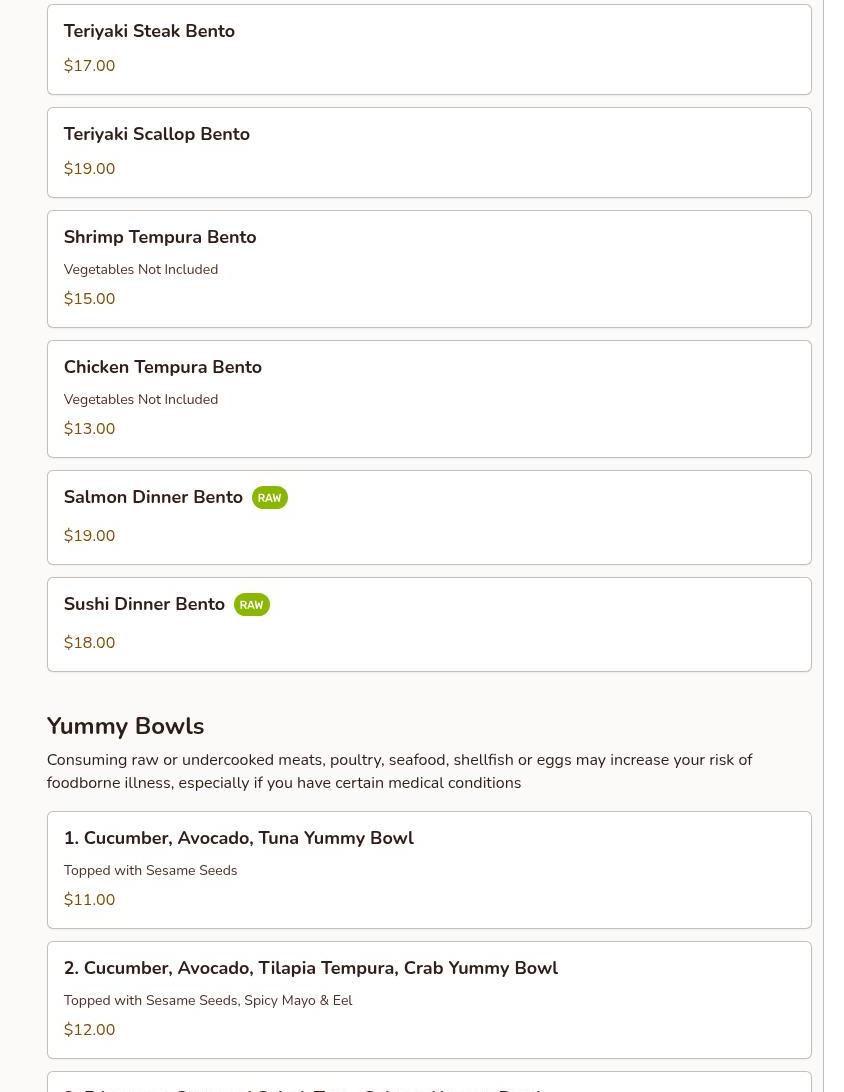Select the Teriyaki Scallop Bento title
This screenshot has height=1092, width=844.
[157, 135]
